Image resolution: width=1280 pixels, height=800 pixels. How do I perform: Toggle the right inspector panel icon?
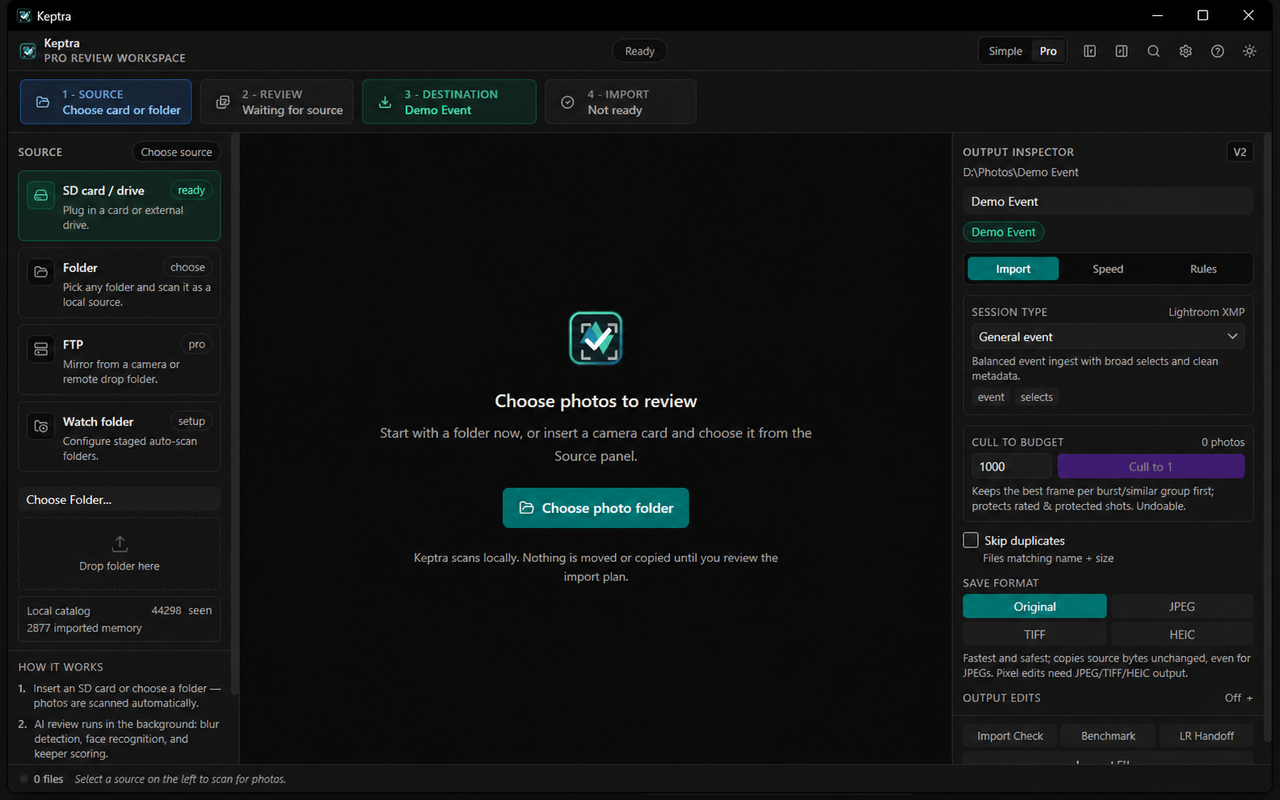[1122, 51]
